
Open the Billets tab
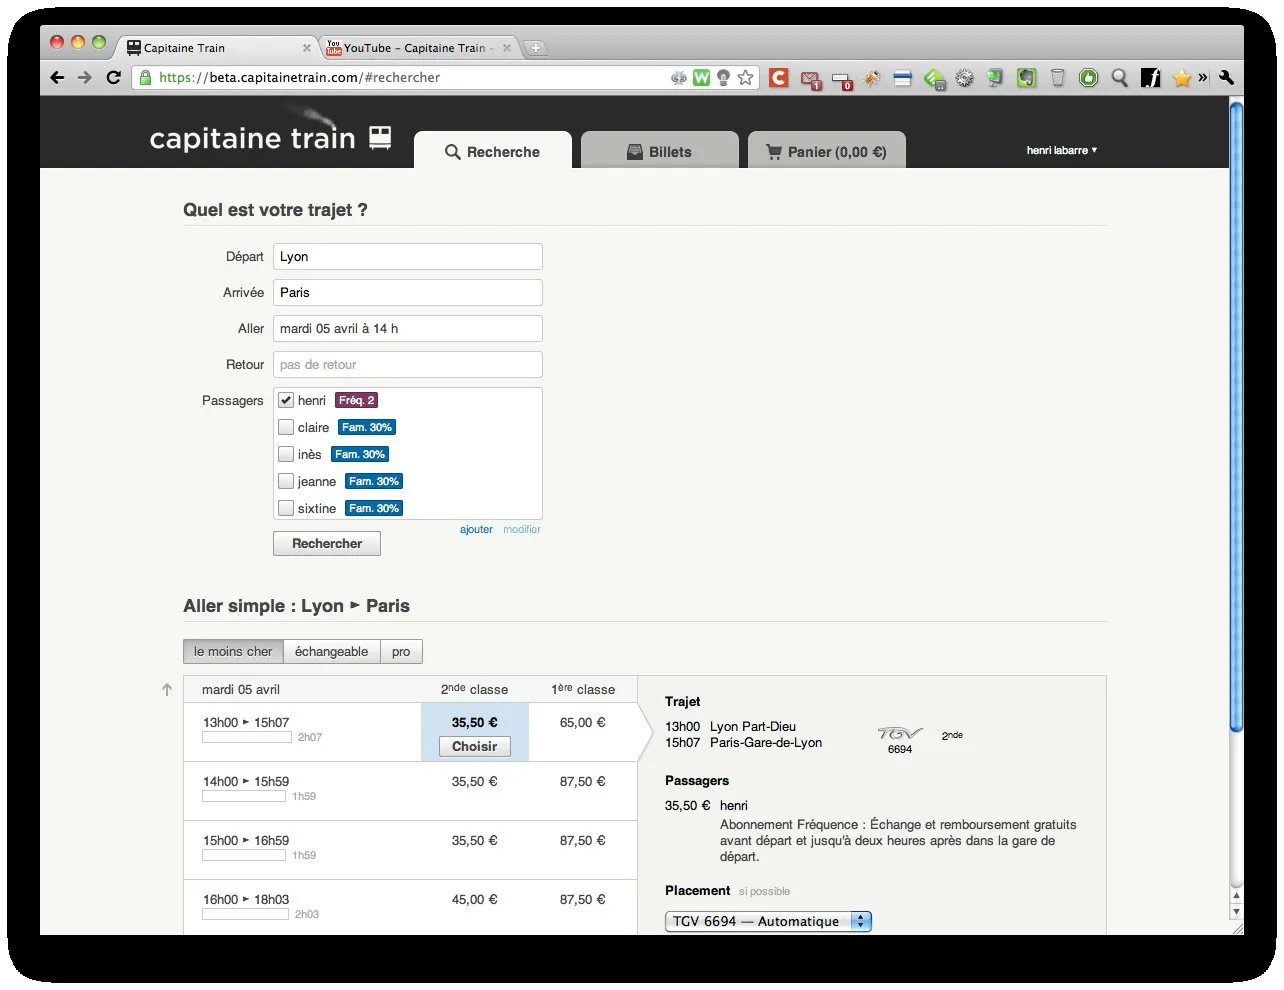click(660, 150)
